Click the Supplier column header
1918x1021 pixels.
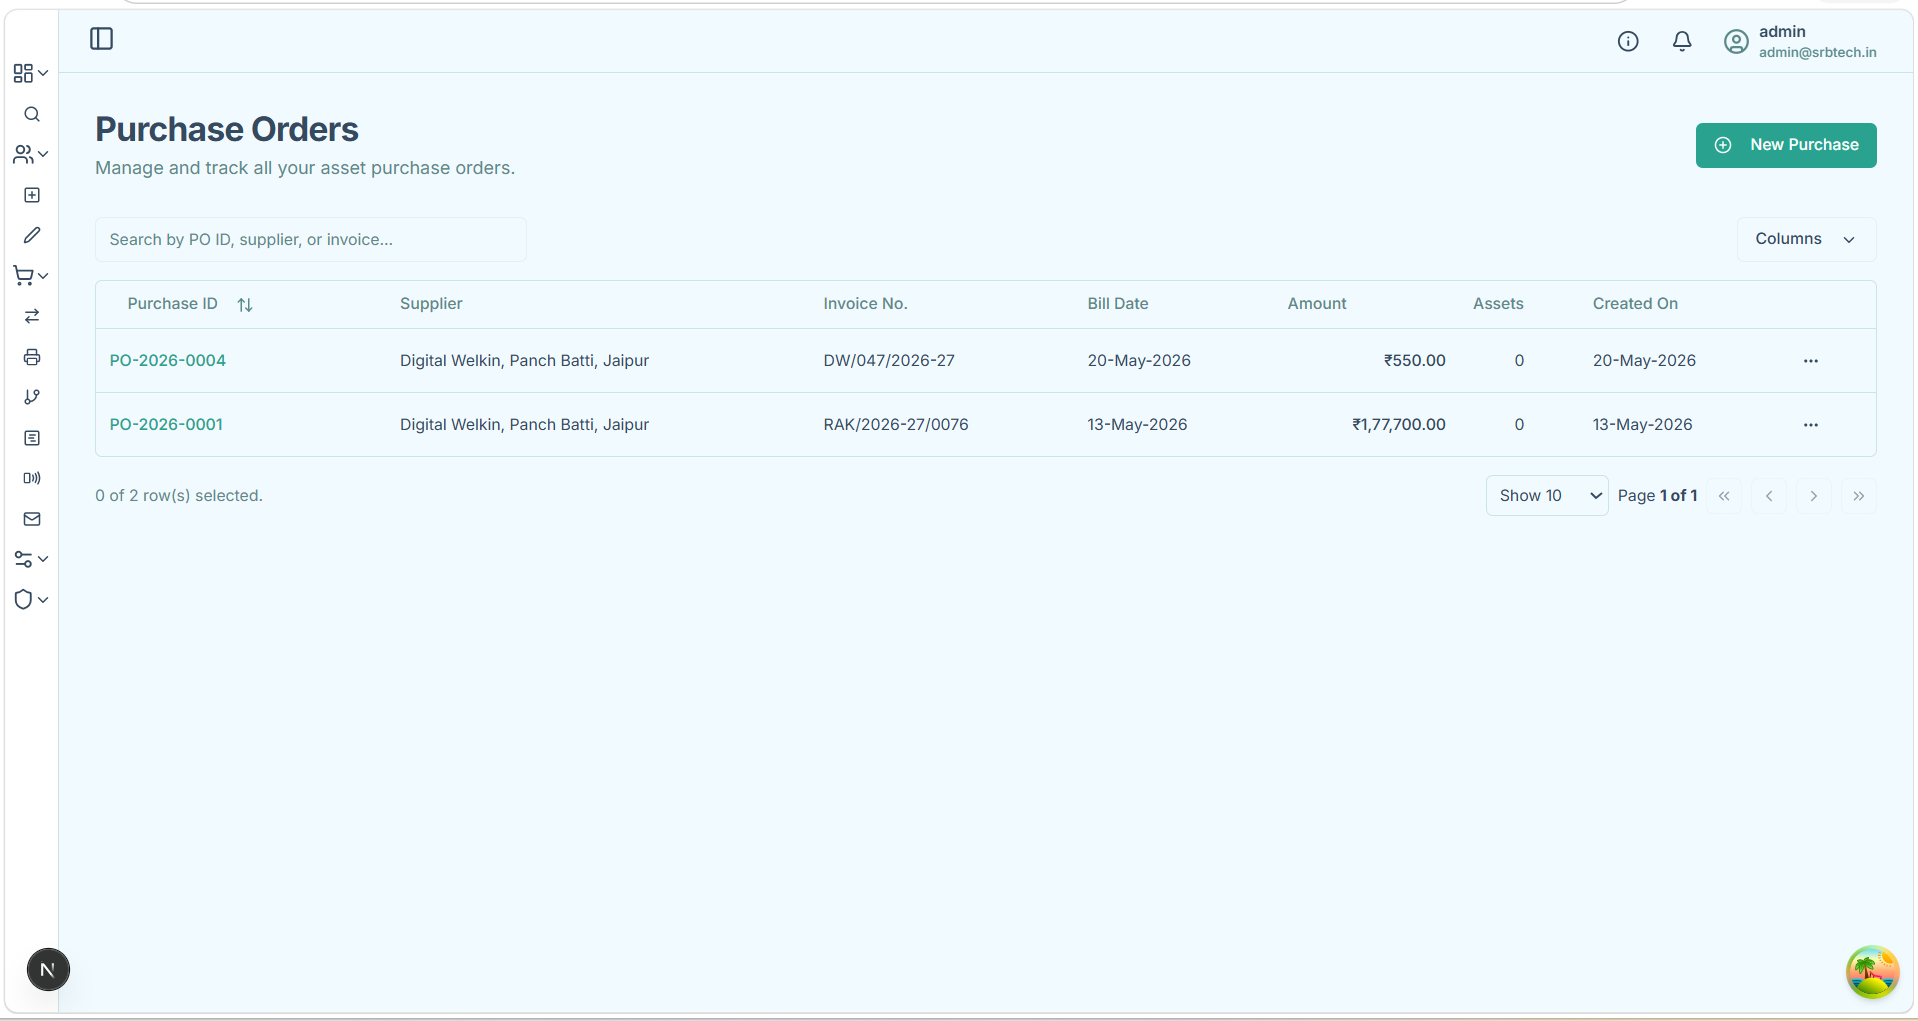[x=431, y=304]
